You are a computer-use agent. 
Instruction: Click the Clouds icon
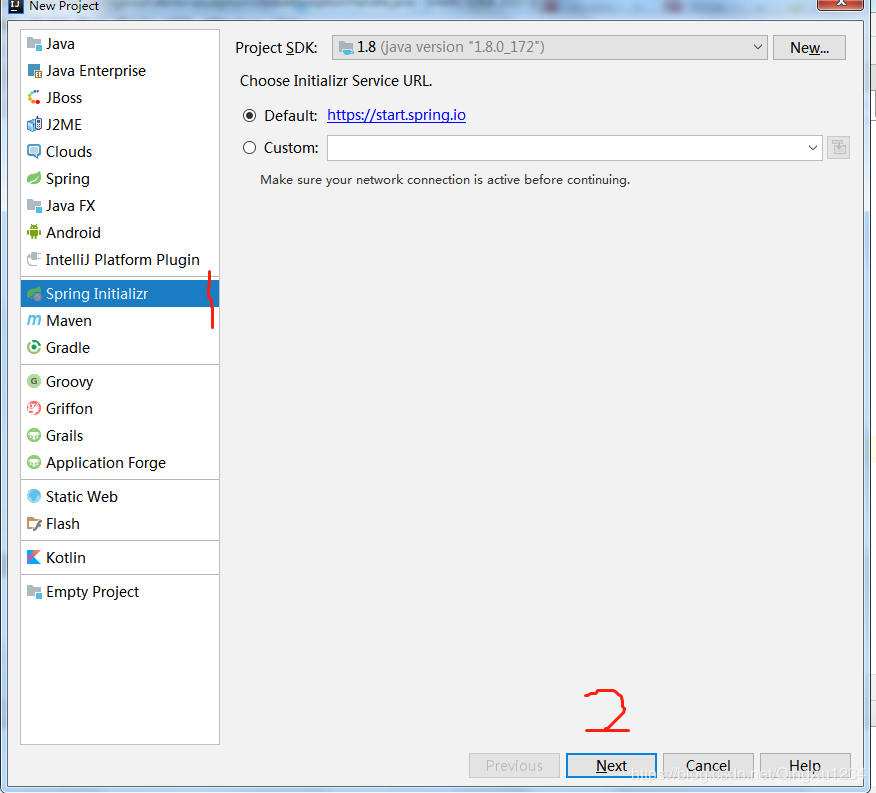[34, 151]
